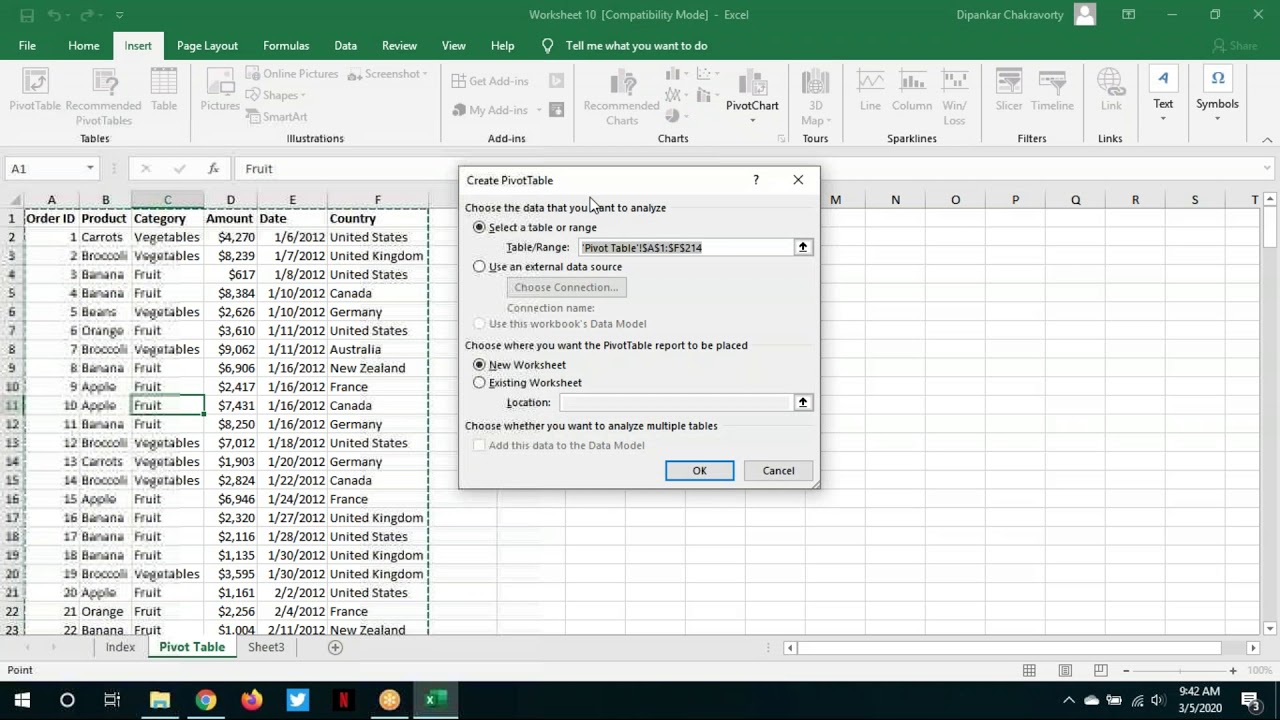The height and width of the screenshot is (720, 1280).
Task: Open the Page Layout tab
Action: 207,46
